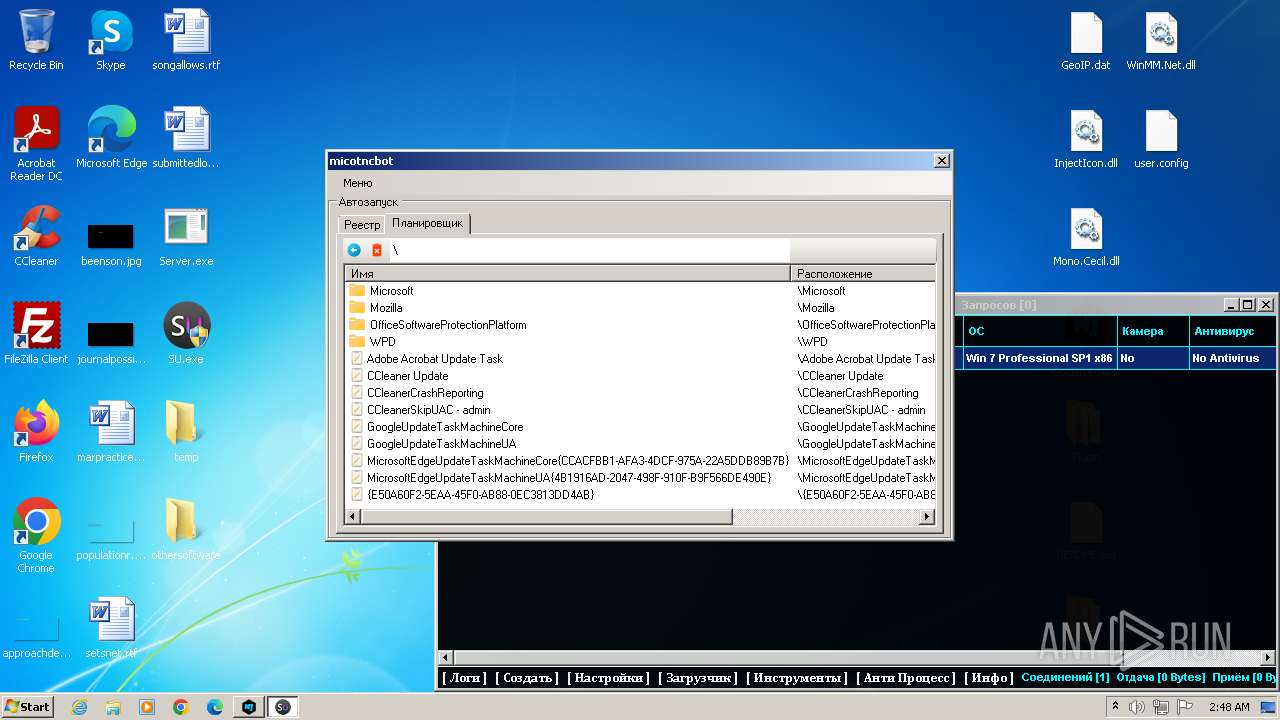Open Mono.Cecil.dll file icon
This screenshot has height=720, width=1280.
click(x=1086, y=237)
